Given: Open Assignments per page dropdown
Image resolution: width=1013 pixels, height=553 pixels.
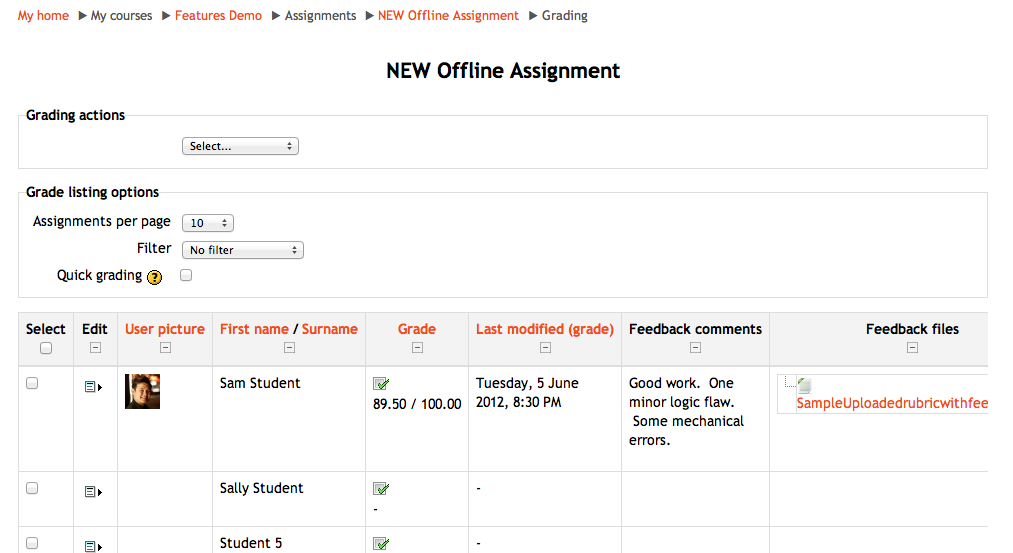Looking at the screenshot, I should click(208, 223).
